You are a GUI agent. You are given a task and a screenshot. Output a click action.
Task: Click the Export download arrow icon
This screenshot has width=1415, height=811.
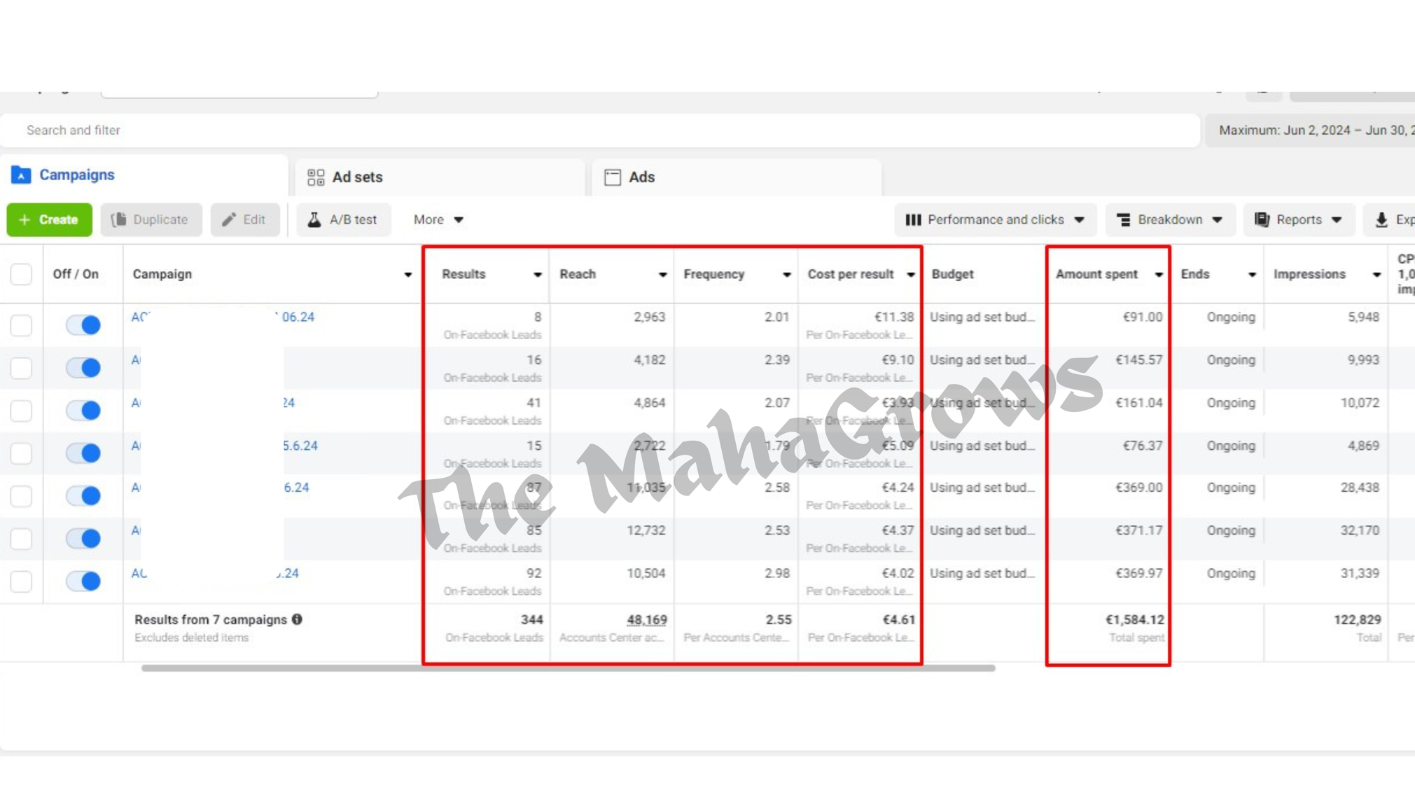point(1381,220)
